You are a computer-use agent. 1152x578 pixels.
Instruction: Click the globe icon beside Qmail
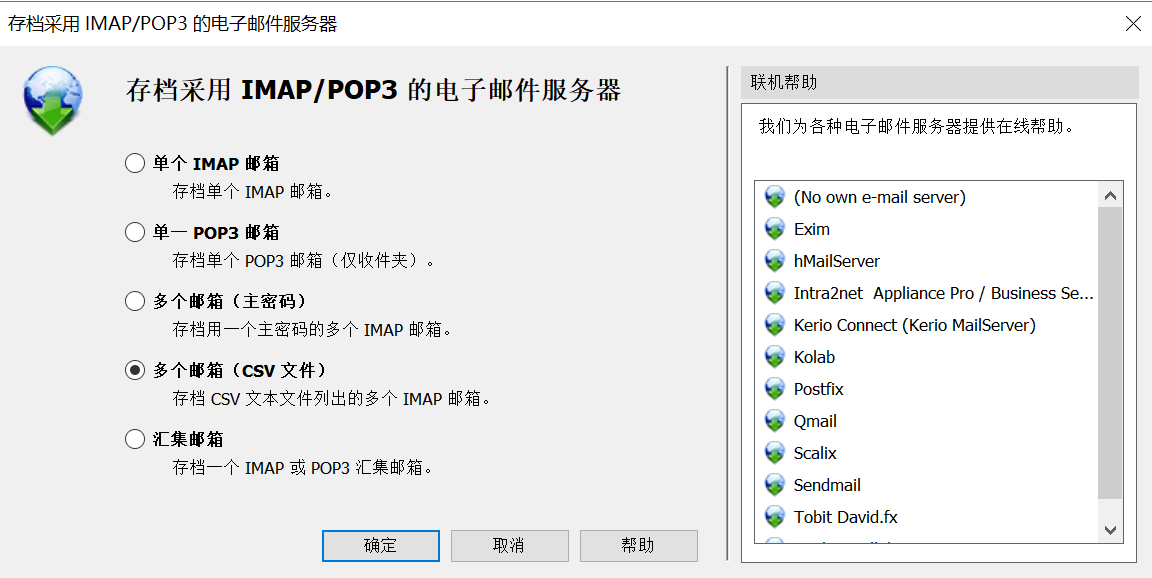tap(774, 421)
